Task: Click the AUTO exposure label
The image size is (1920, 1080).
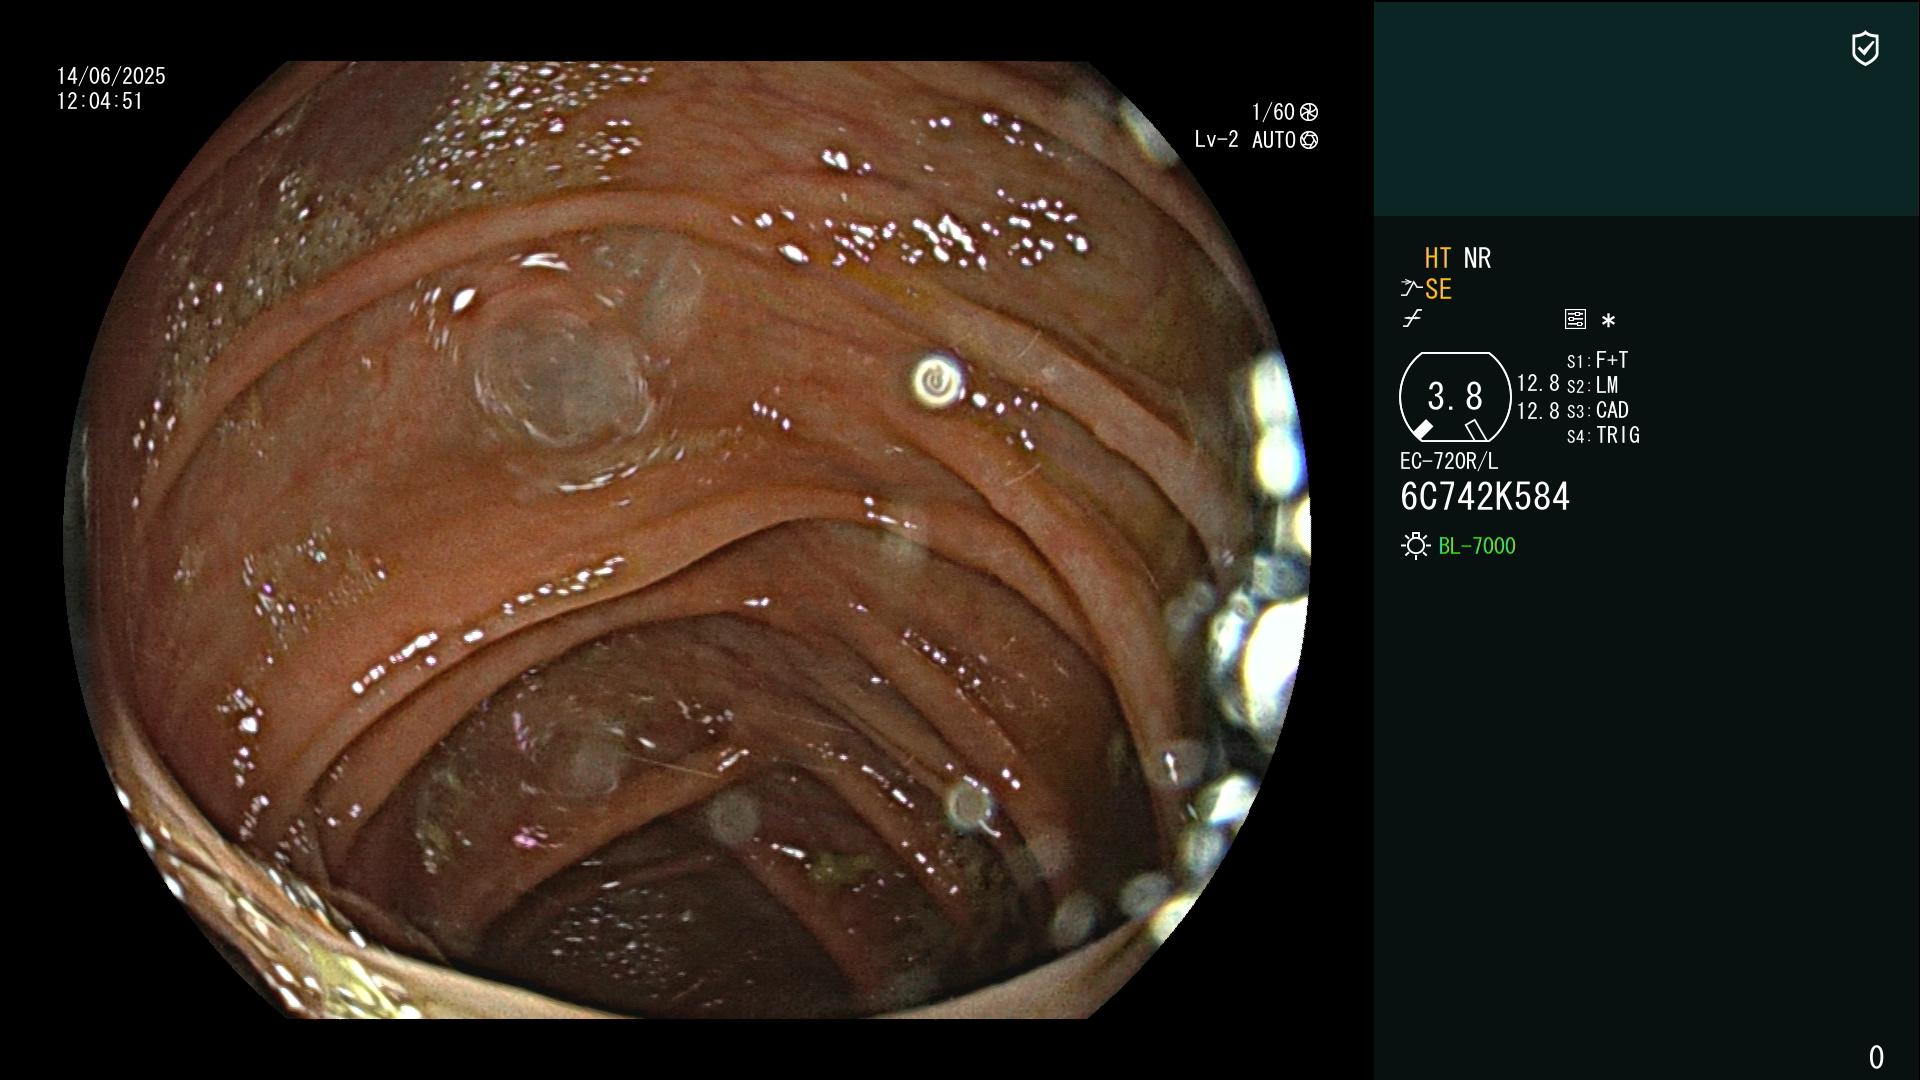Action: 1273,140
